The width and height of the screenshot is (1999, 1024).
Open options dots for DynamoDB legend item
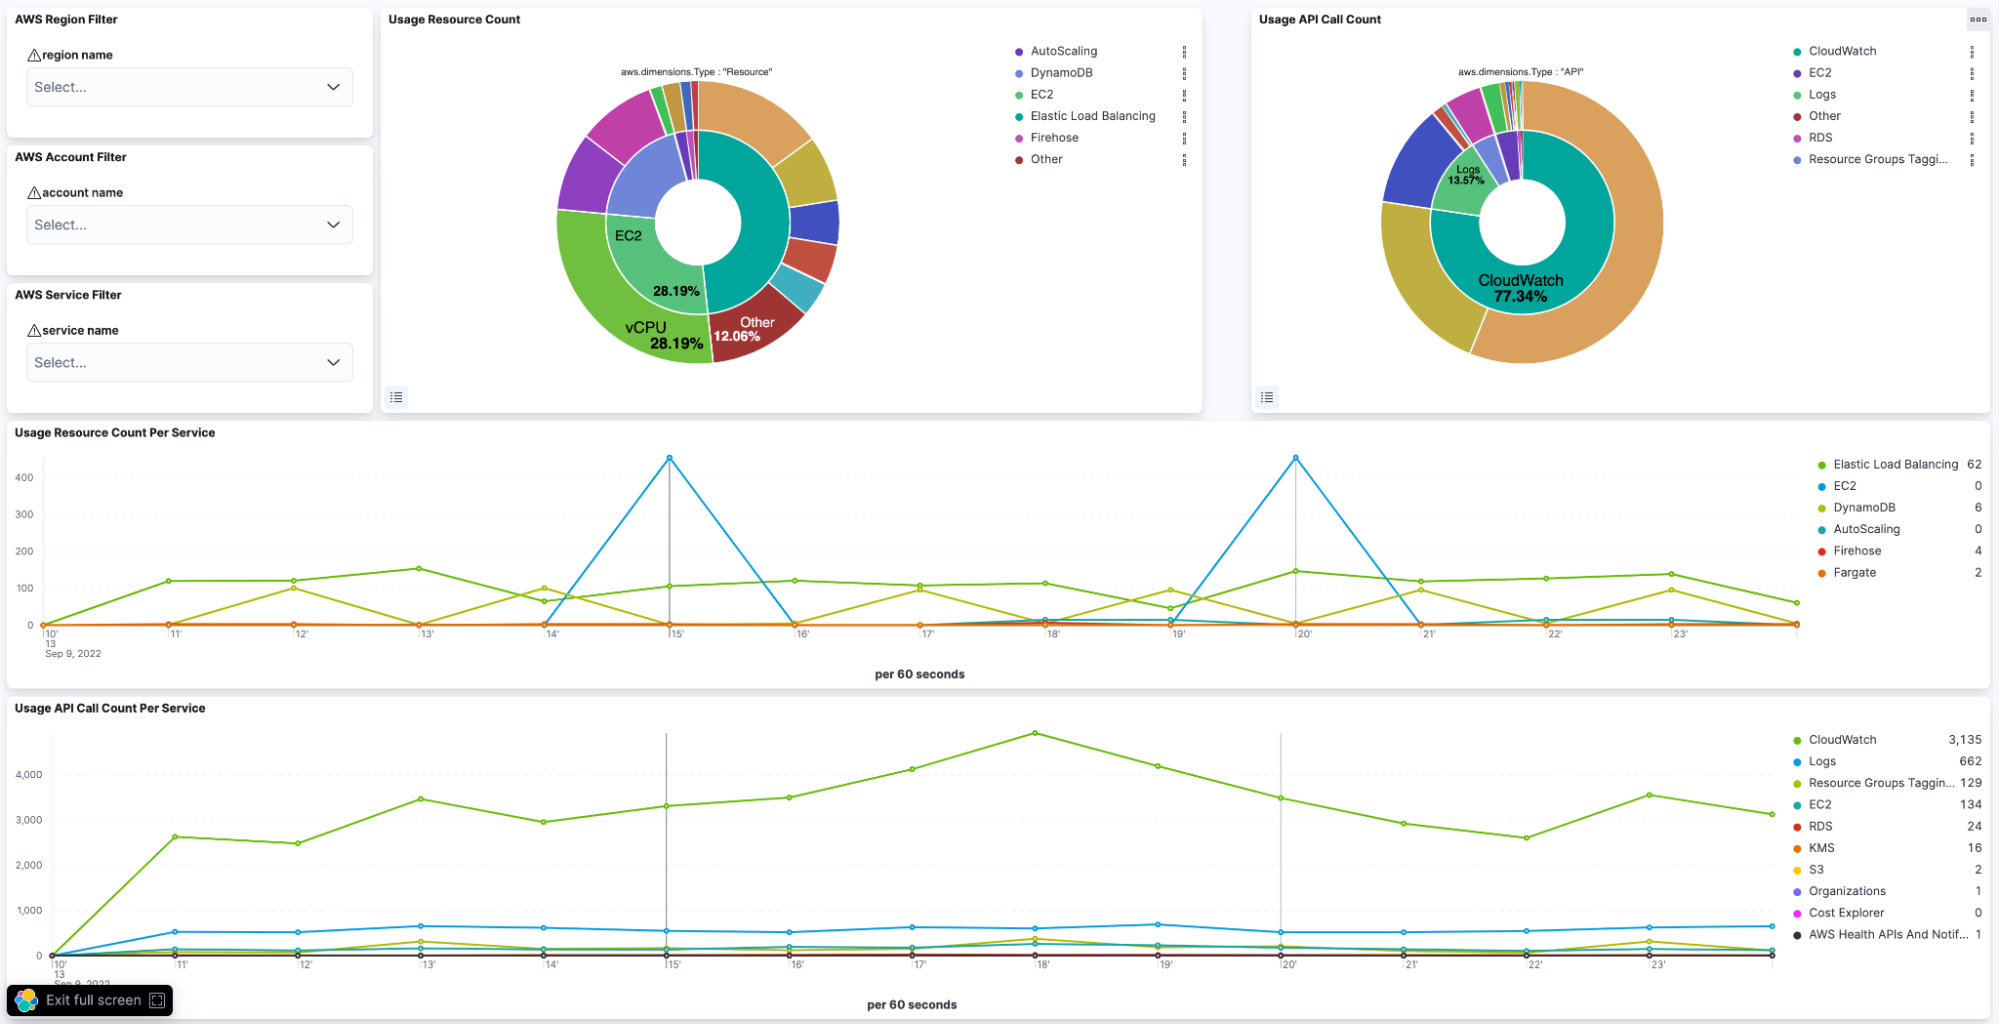coord(1184,73)
